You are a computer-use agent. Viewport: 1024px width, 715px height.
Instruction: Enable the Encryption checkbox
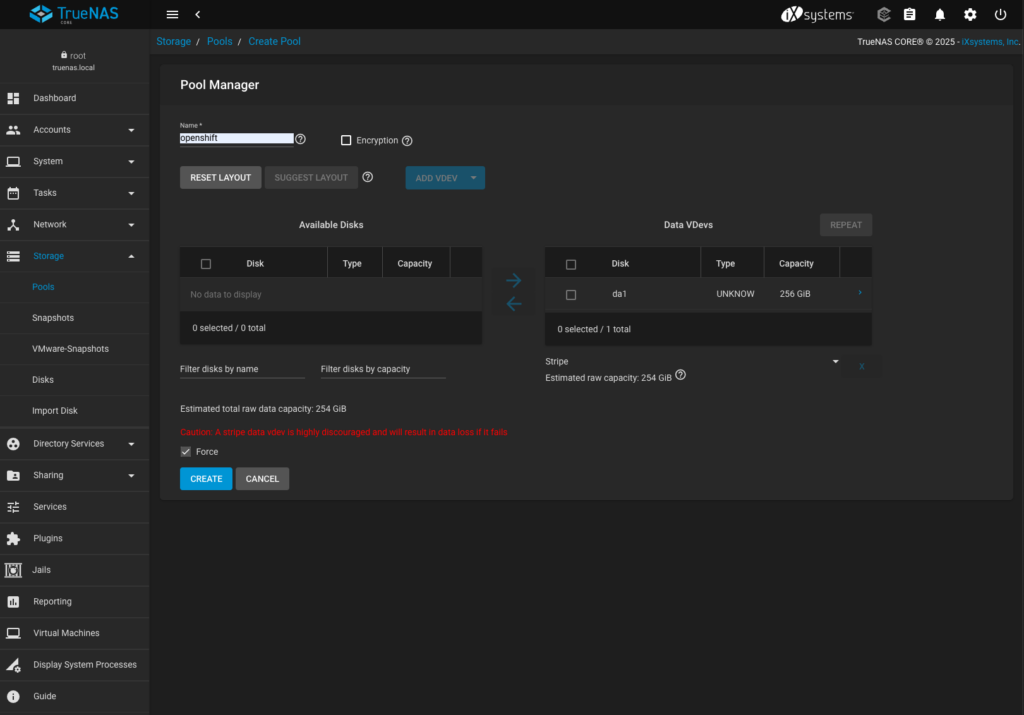pyautogui.click(x=346, y=141)
